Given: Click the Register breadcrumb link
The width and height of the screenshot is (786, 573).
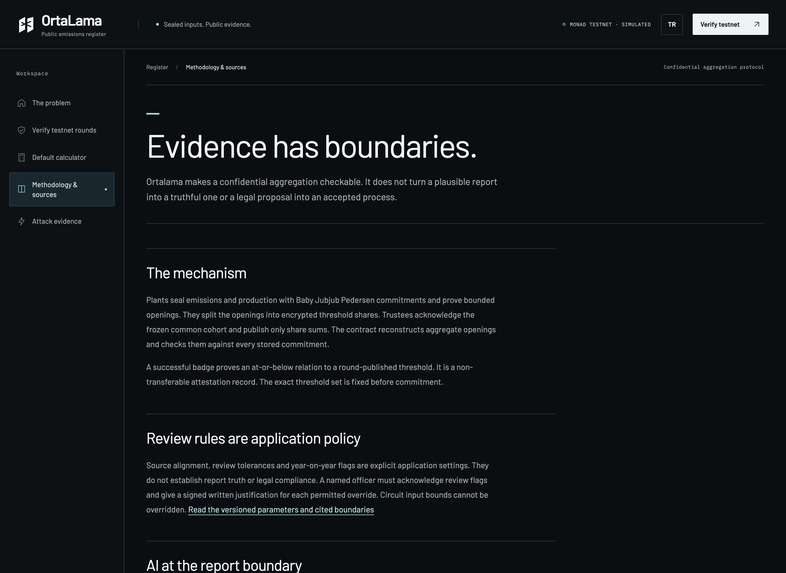Looking at the screenshot, I should [157, 67].
